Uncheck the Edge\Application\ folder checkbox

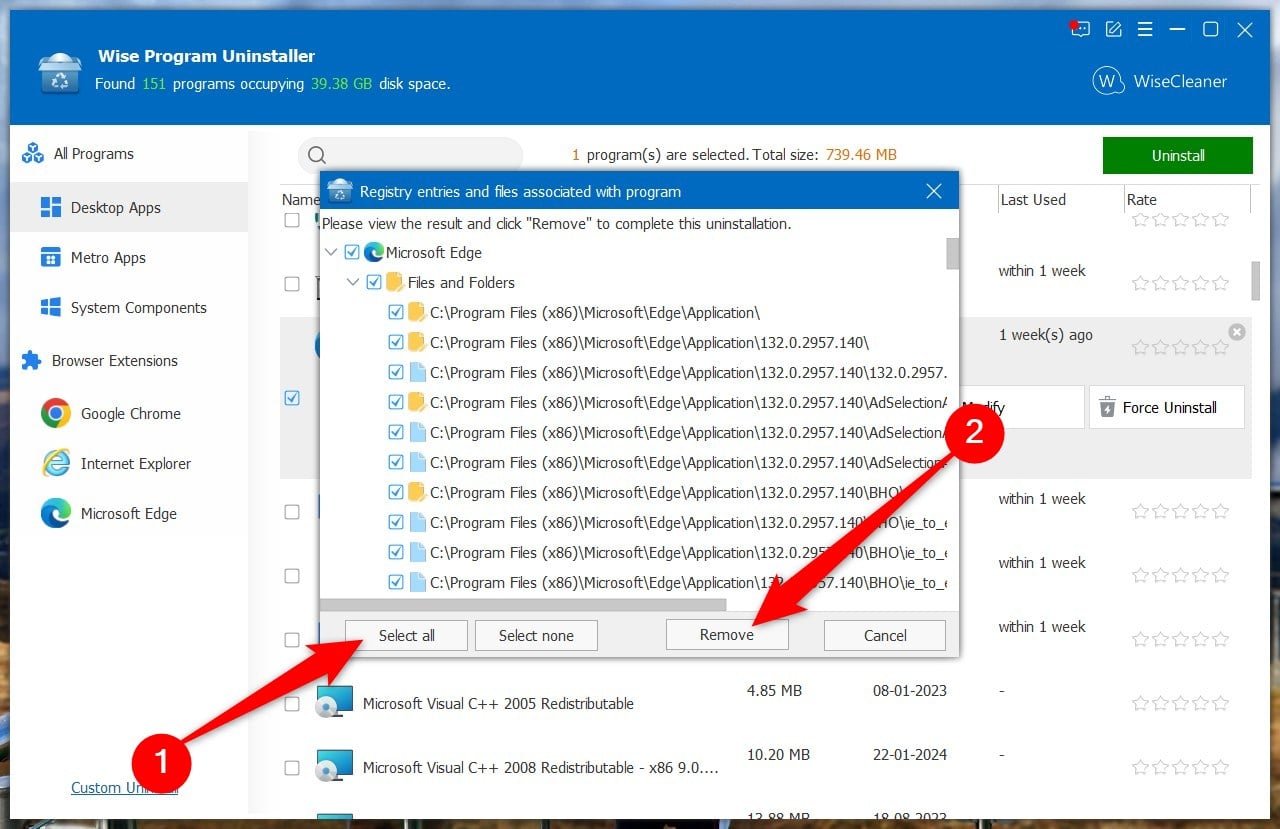[x=396, y=312]
